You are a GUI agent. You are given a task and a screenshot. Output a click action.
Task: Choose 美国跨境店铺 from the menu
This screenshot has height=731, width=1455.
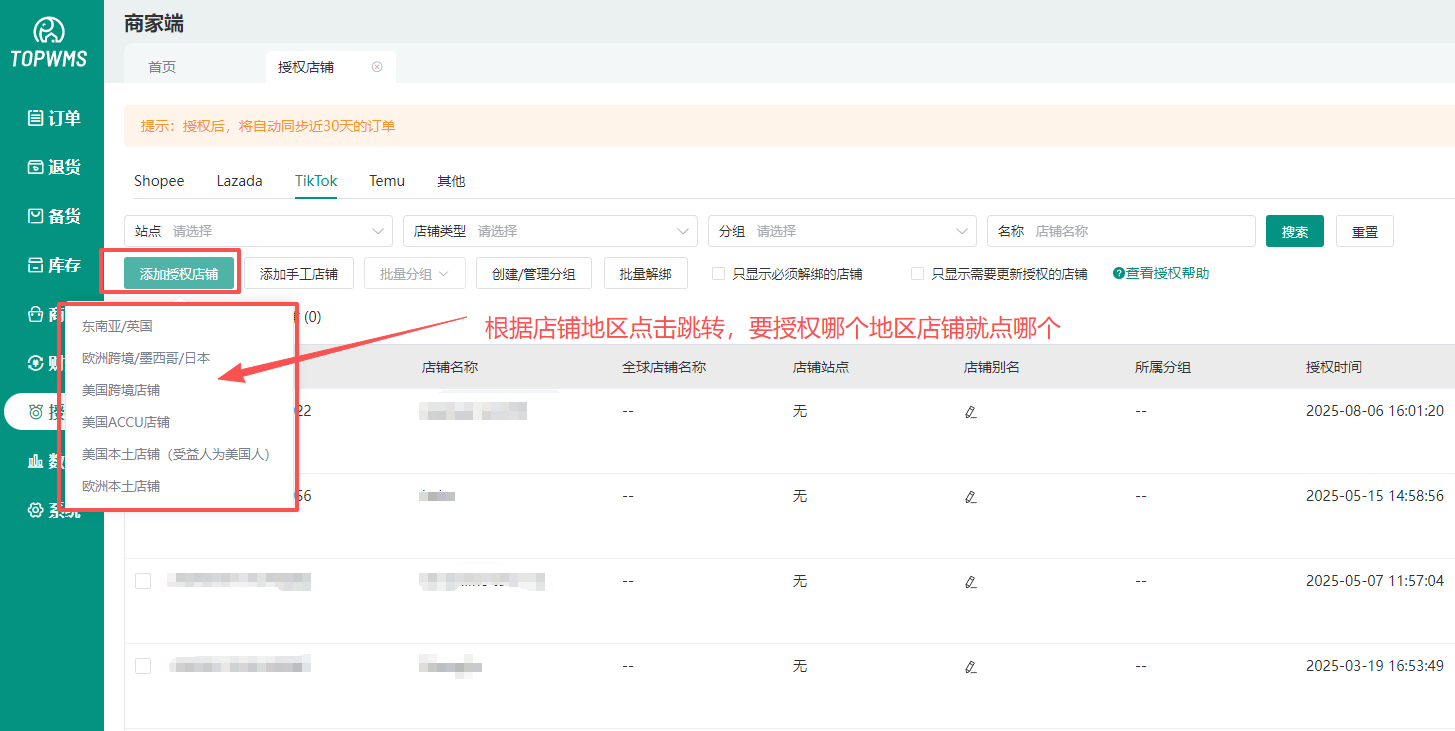121,390
